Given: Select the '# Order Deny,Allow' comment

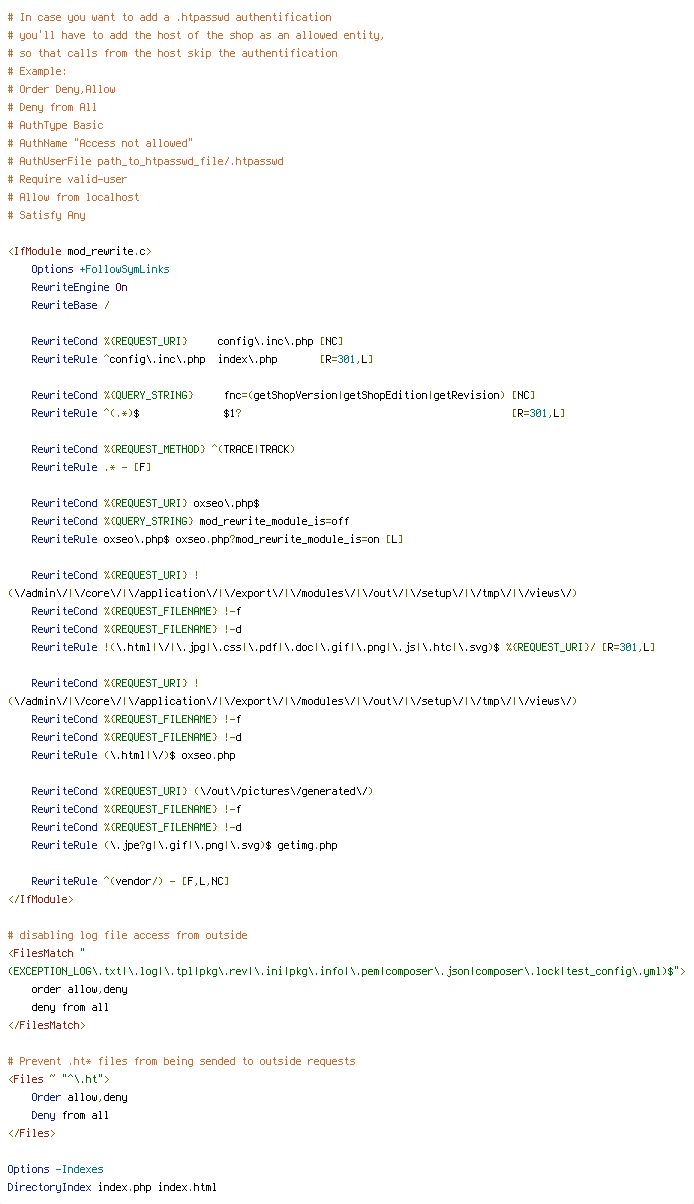Looking at the screenshot, I should pyautogui.click(x=61, y=89).
